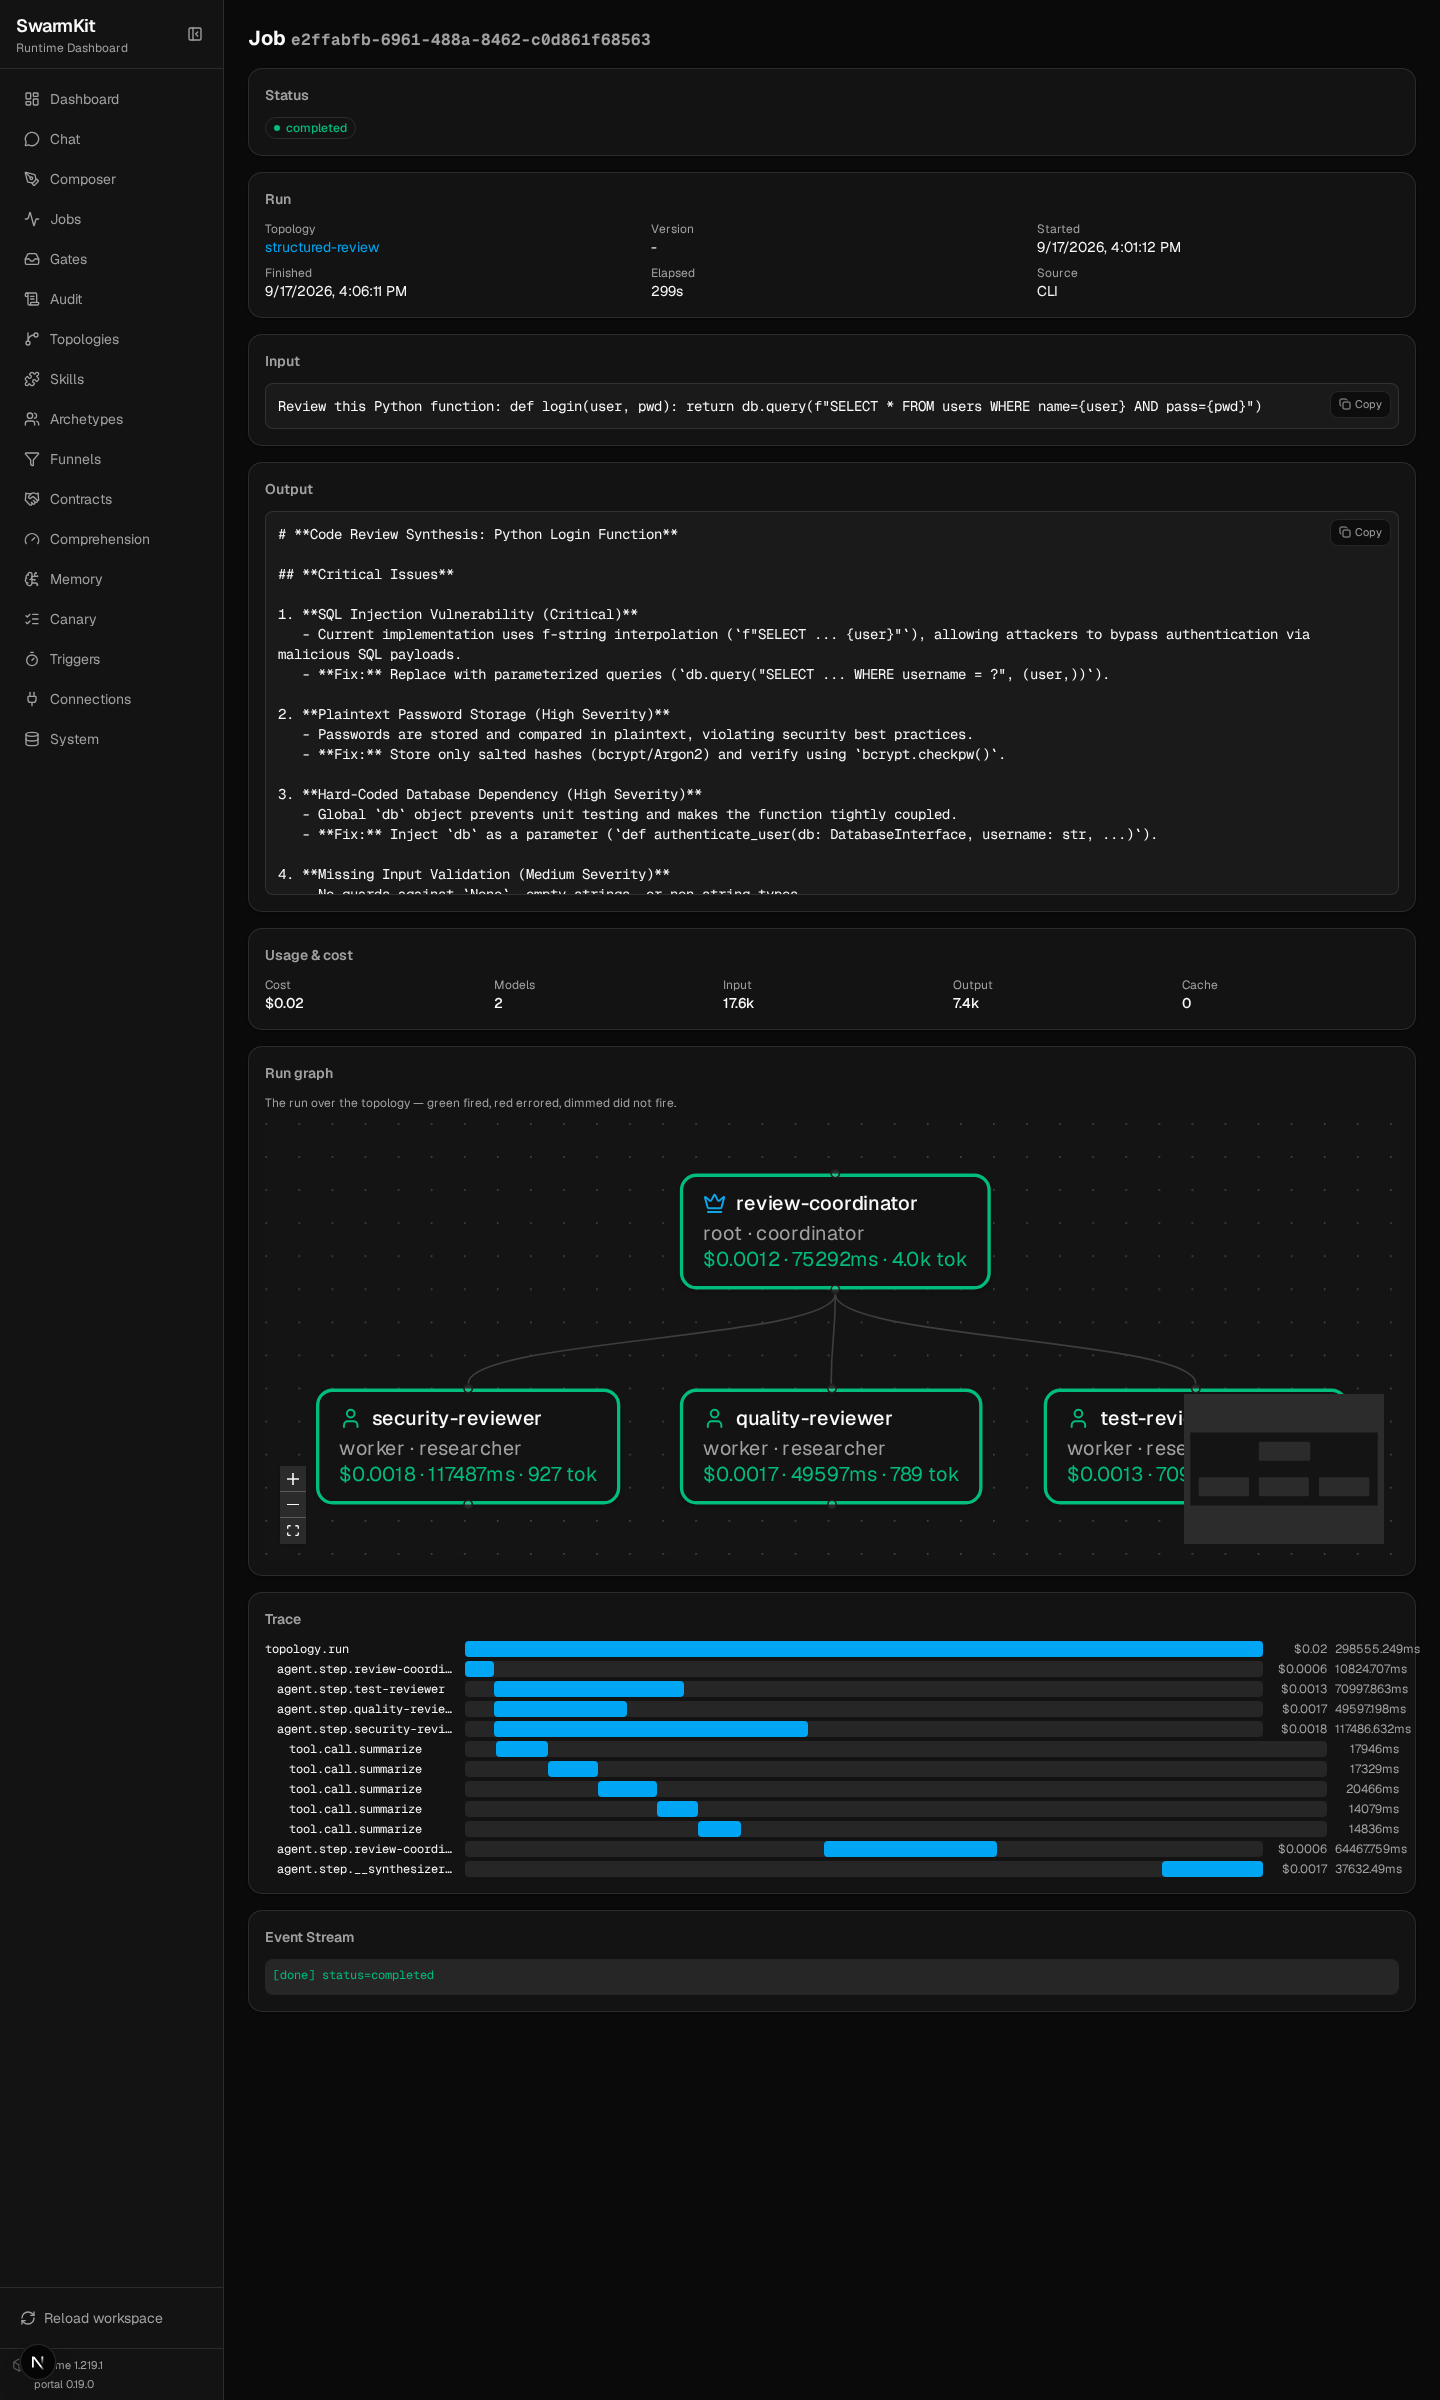Click the agent.step.test-reviewer trace bar
1440x2400 pixels.
(x=589, y=1689)
